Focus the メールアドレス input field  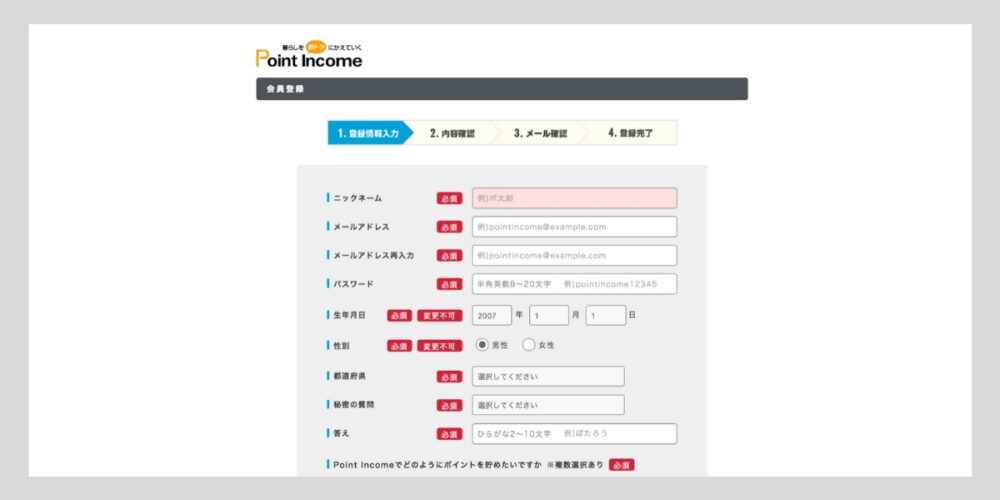(575, 226)
